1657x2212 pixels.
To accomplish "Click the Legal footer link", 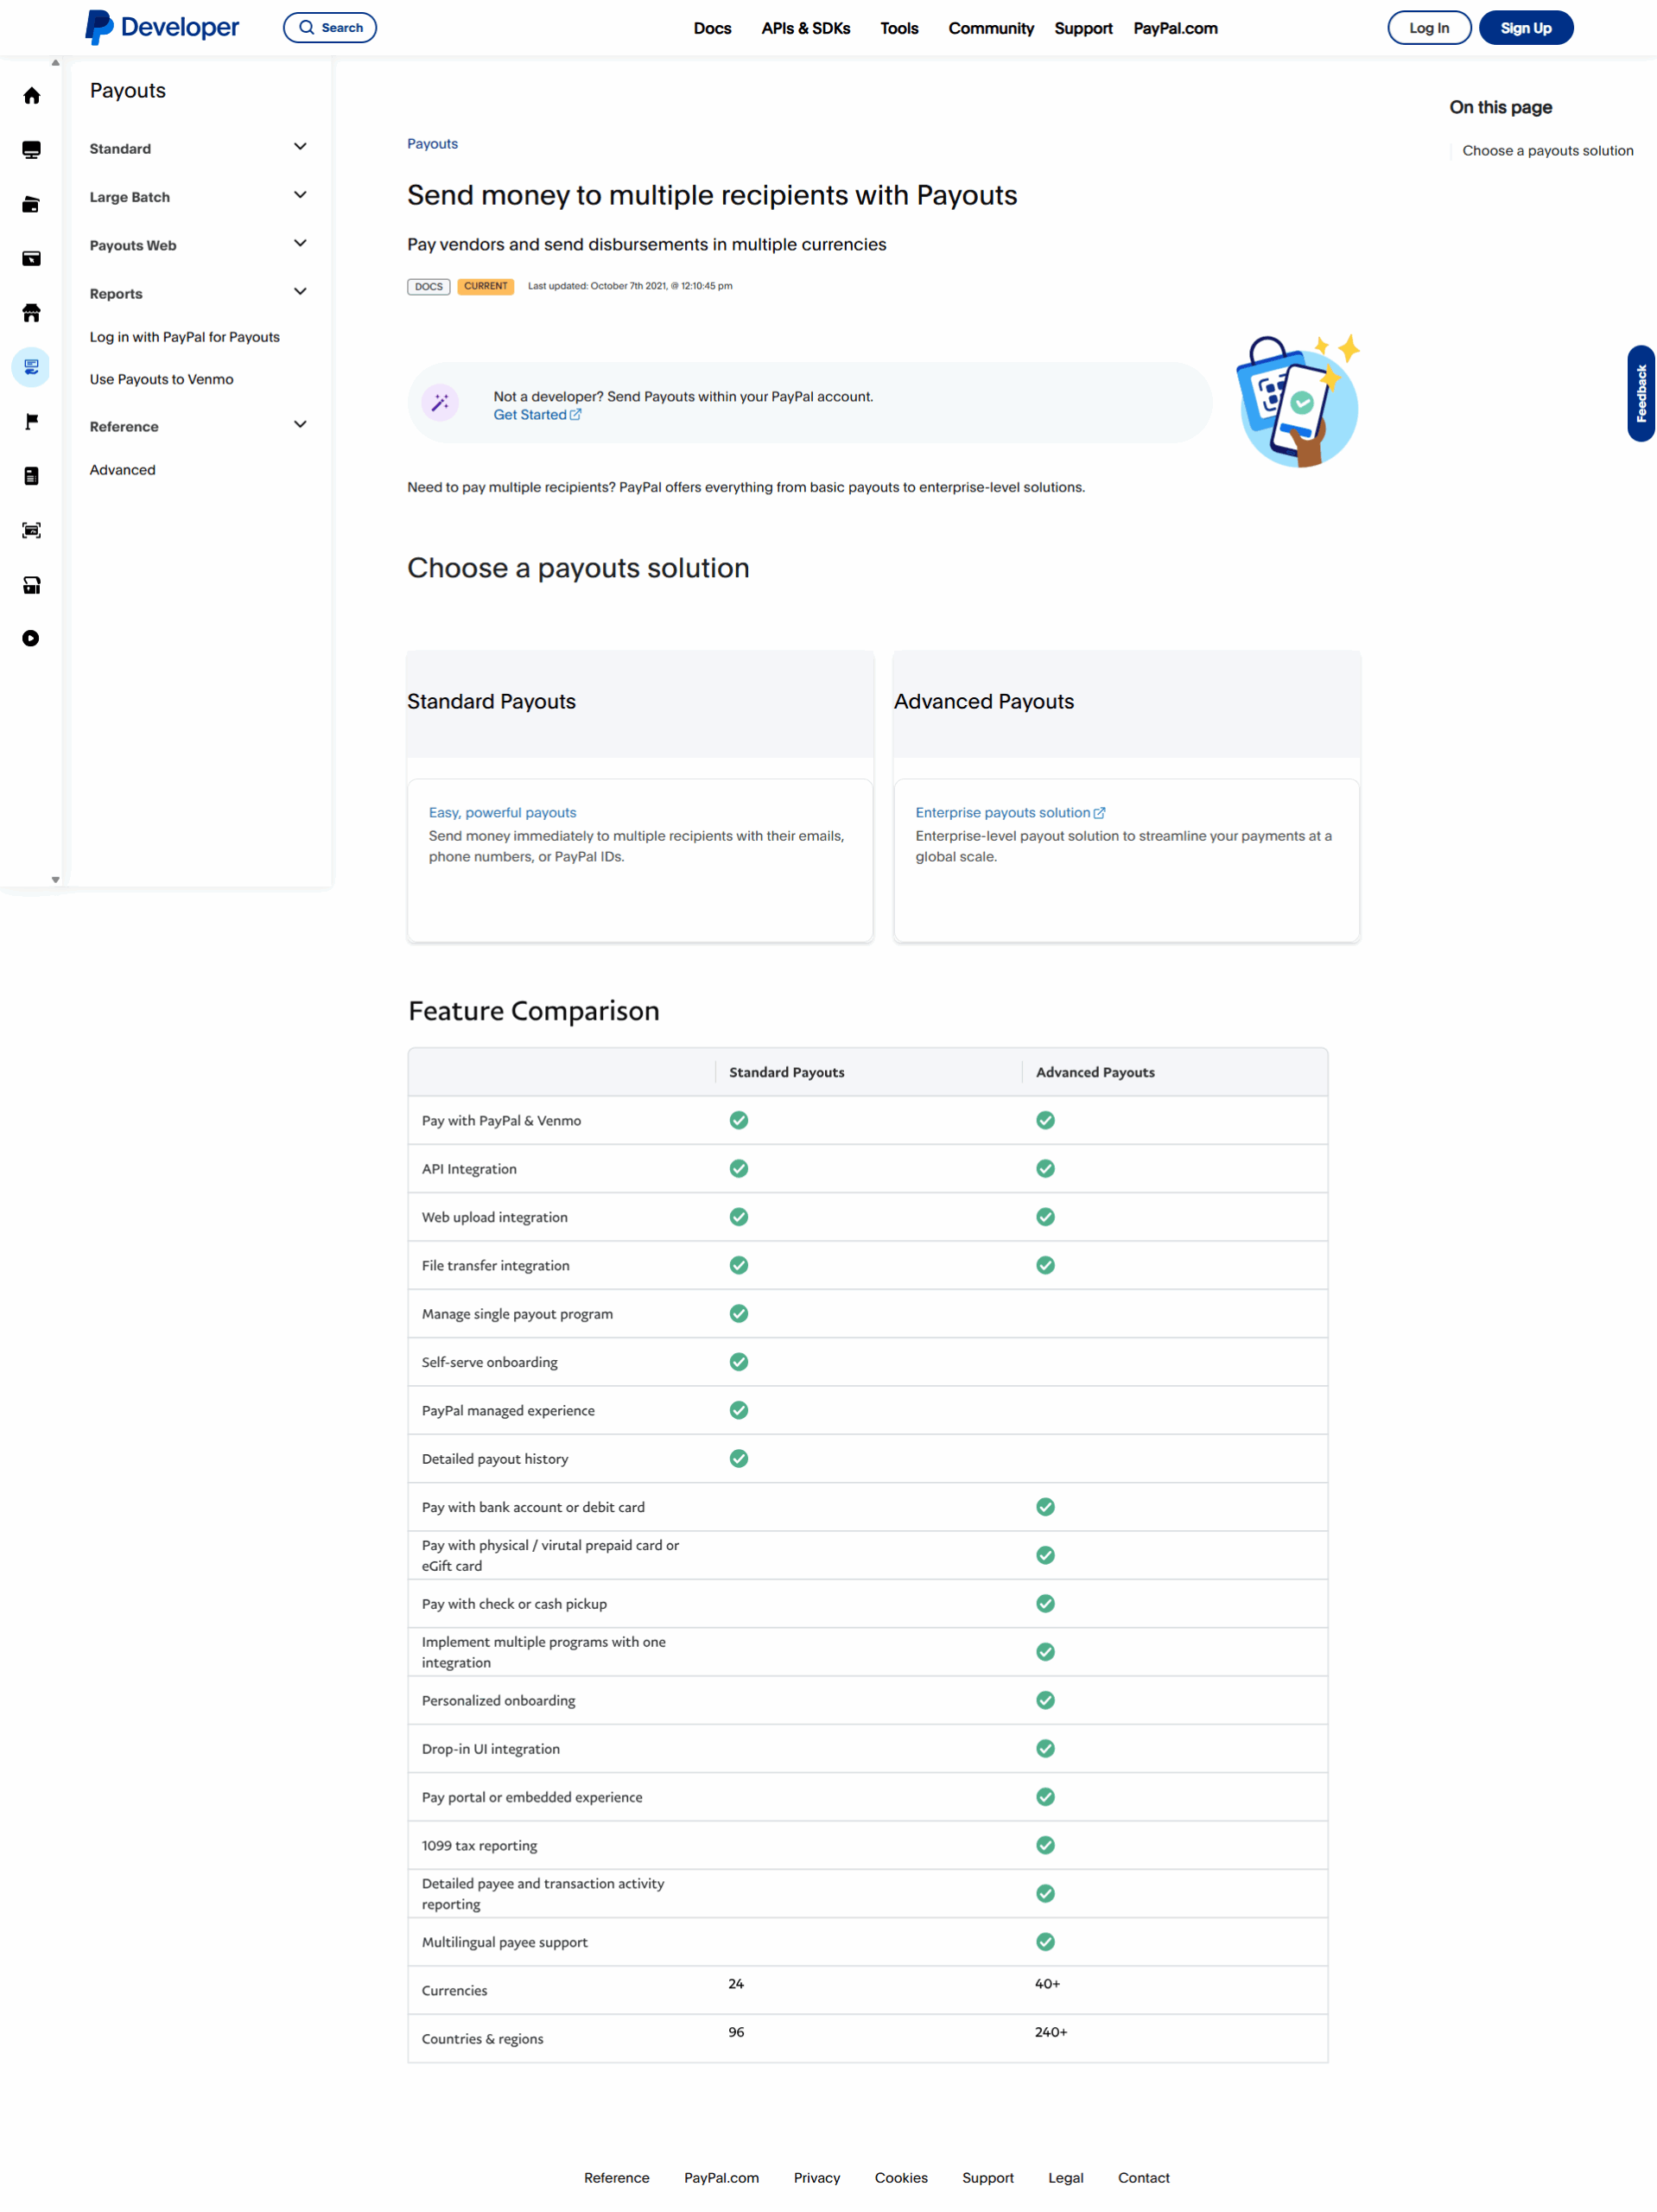I will (x=1065, y=2177).
